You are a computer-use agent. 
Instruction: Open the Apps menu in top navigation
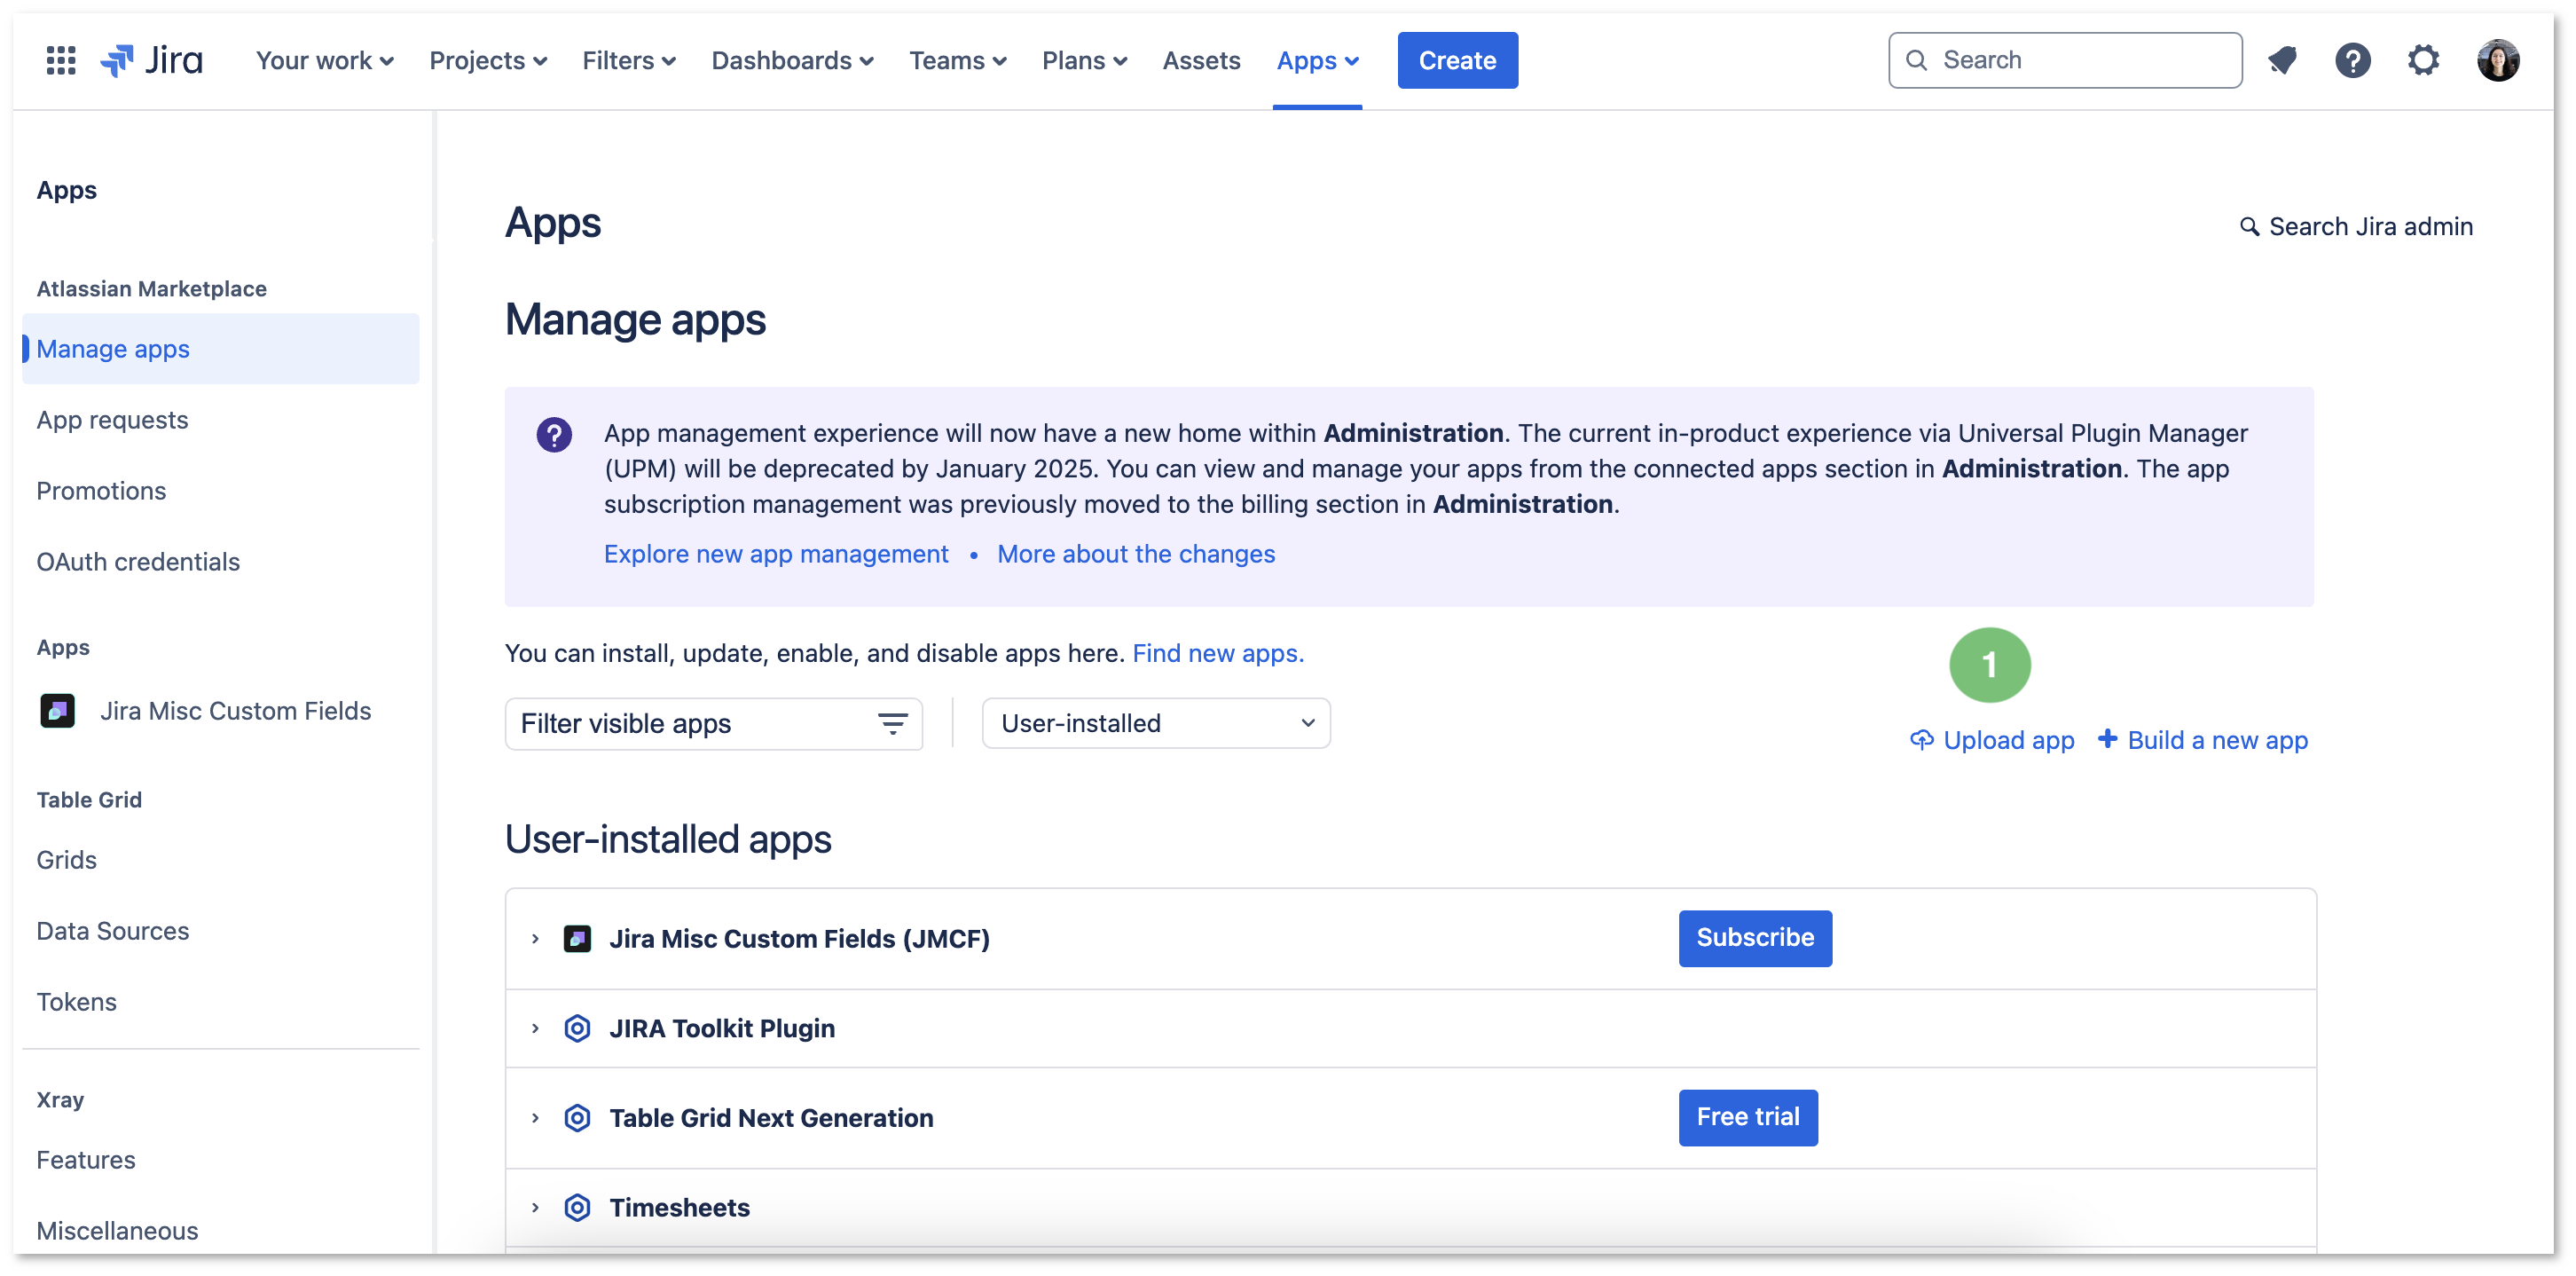click(x=1317, y=60)
